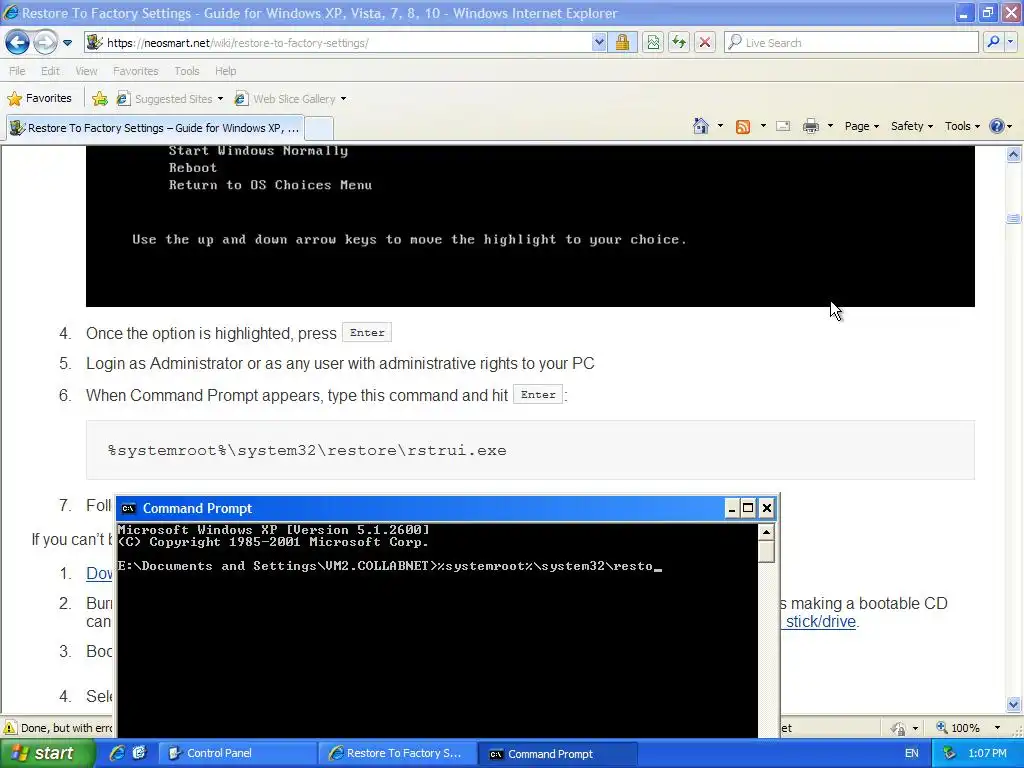This screenshot has height=768, width=1024.
Task: Click the Live Search input box
Action: 851,42
